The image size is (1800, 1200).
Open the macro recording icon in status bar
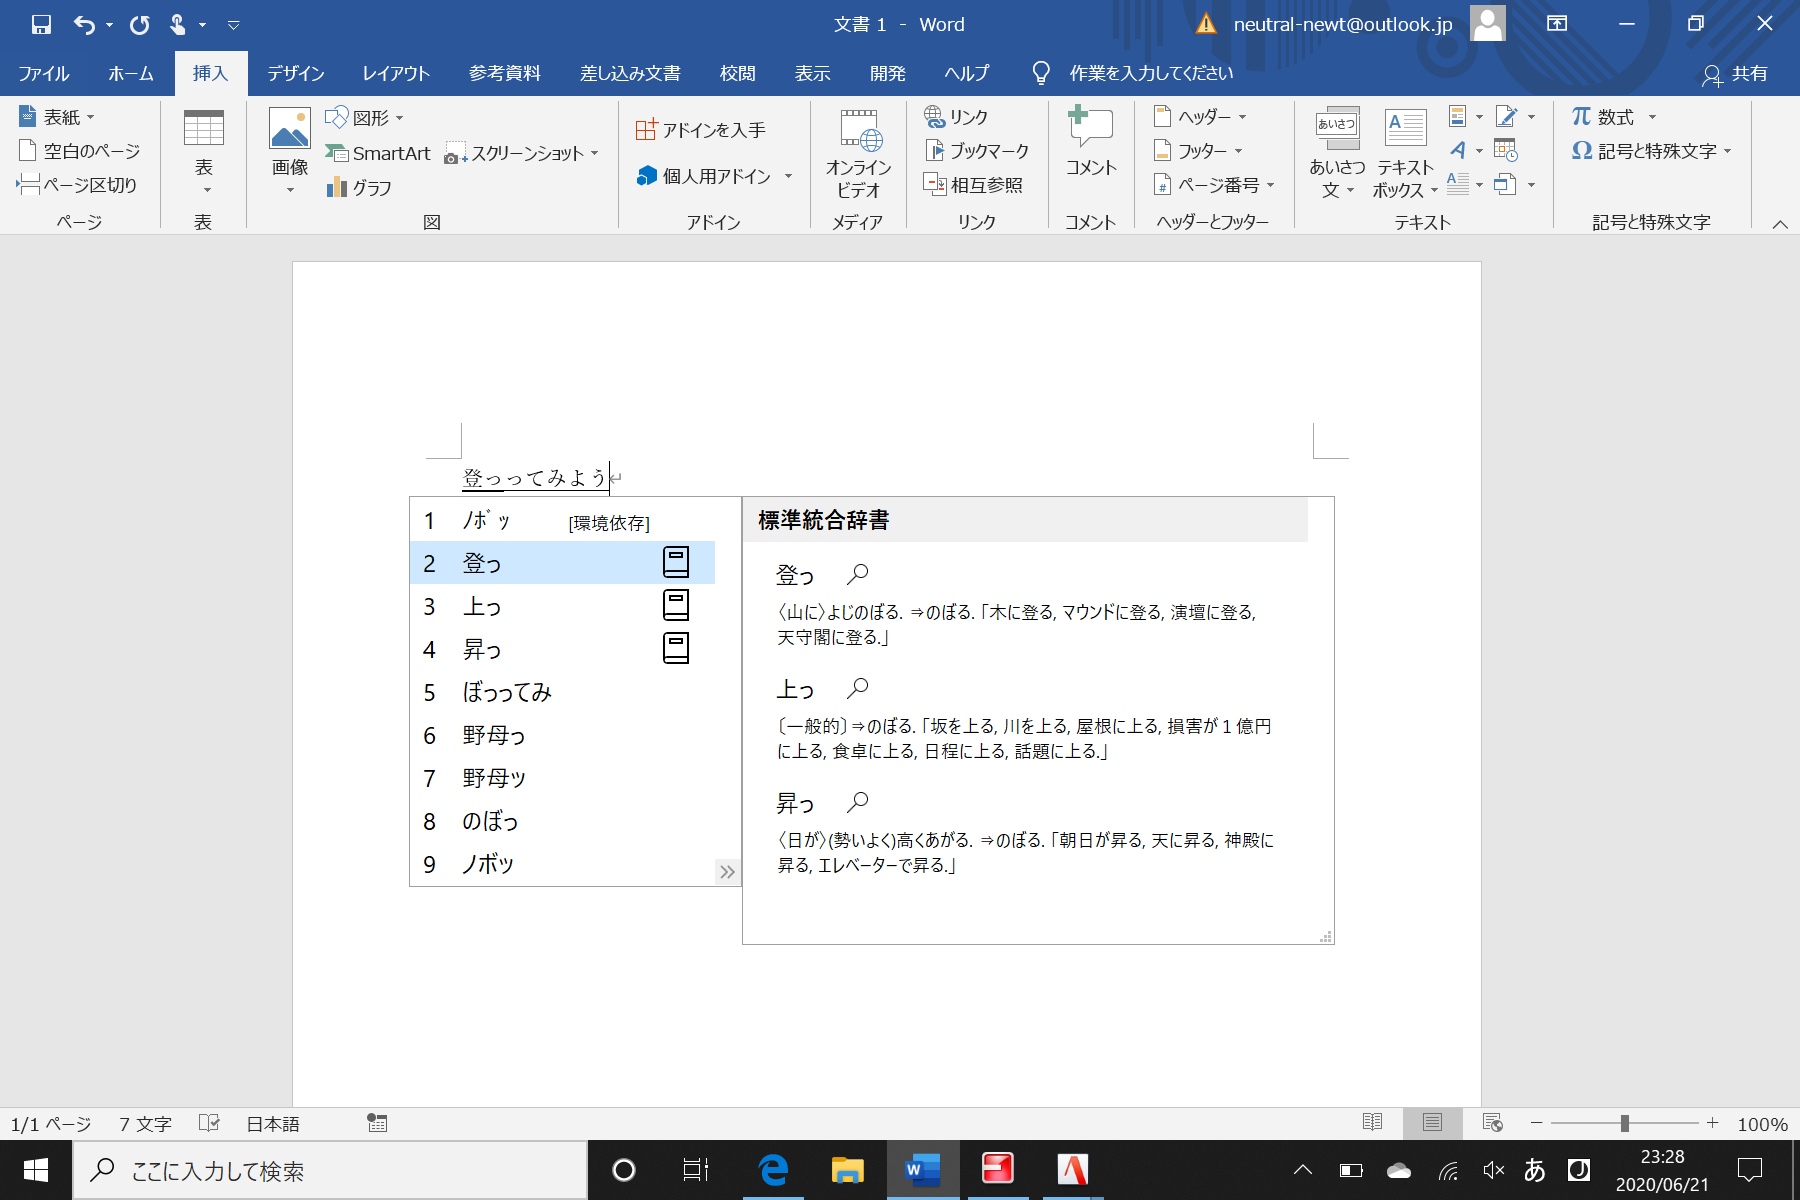(377, 1123)
